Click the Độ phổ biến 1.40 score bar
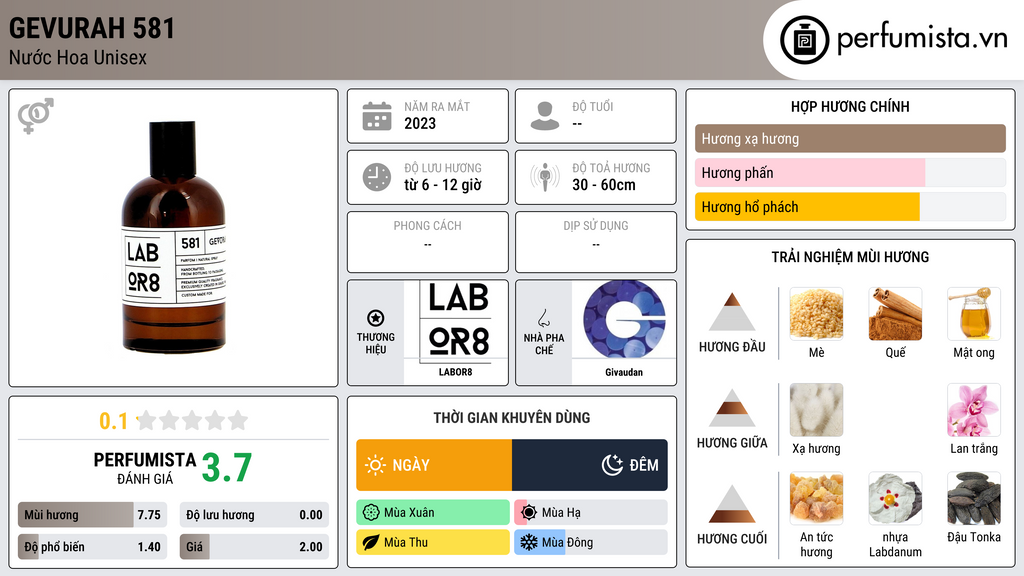The height and width of the screenshot is (576, 1024). pyautogui.click(x=93, y=547)
